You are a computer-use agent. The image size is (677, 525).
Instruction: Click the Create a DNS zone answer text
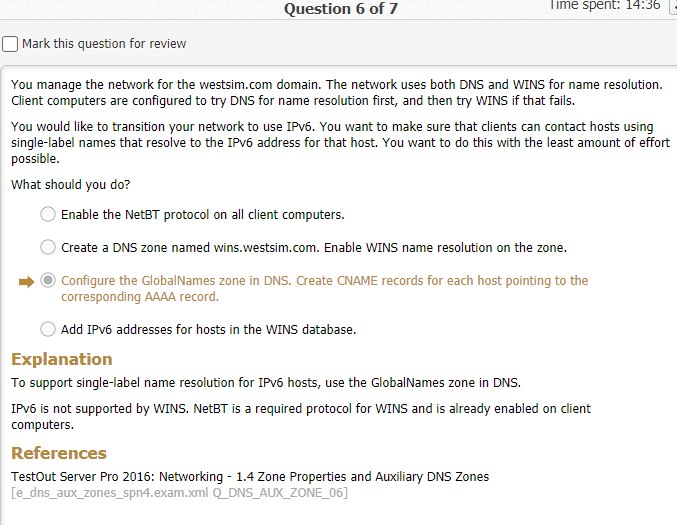(x=314, y=247)
